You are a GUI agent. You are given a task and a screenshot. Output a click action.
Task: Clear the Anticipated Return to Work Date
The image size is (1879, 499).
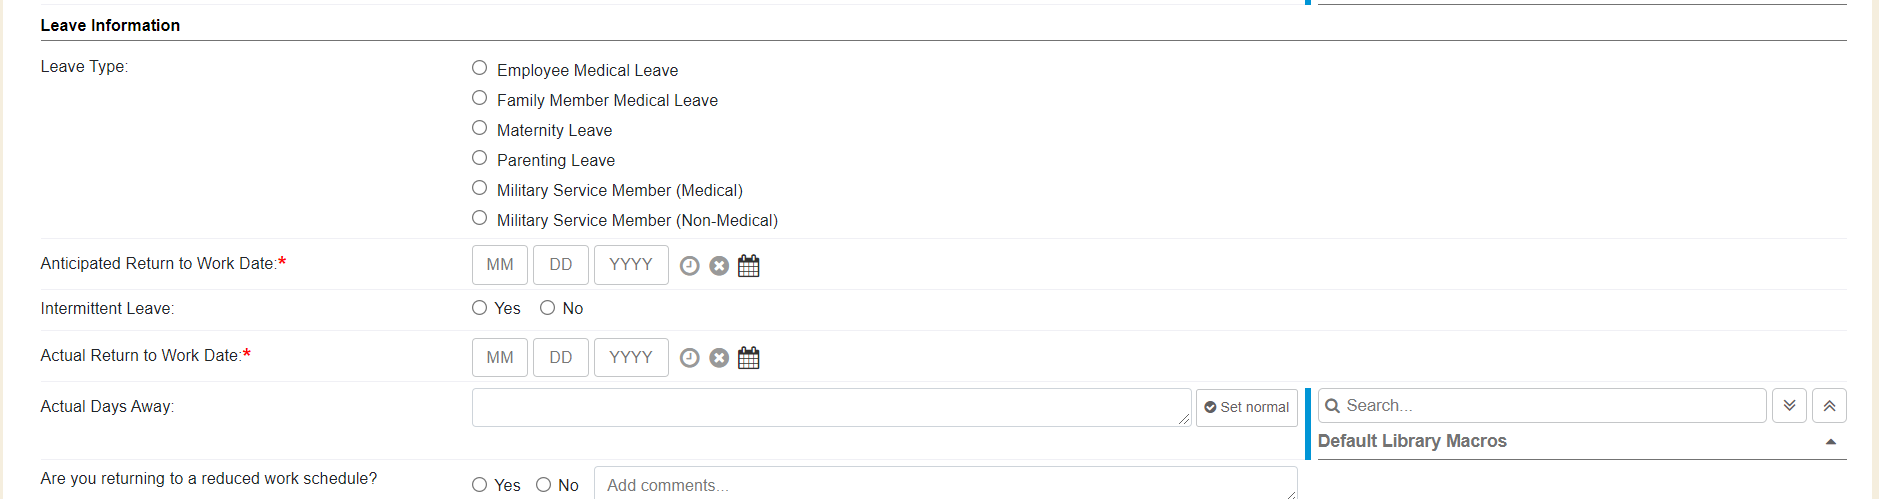pyautogui.click(x=719, y=266)
